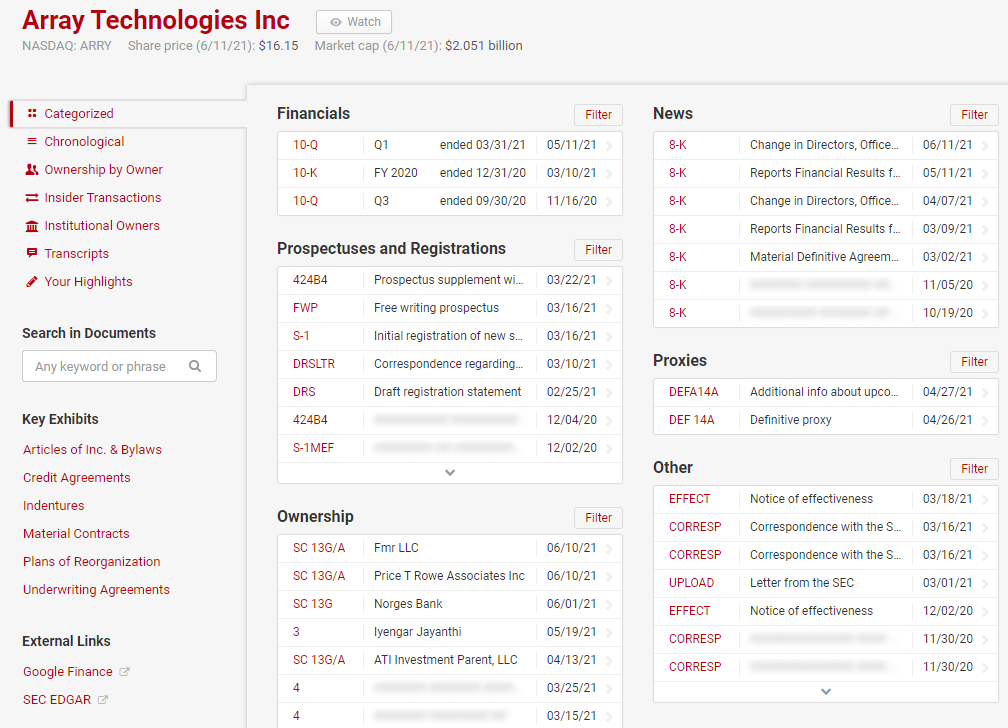The height and width of the screenshot is (728, 1008).
Task: Open the 8-K Change in Directors dated 04/07/21
Action: point(826,201)
